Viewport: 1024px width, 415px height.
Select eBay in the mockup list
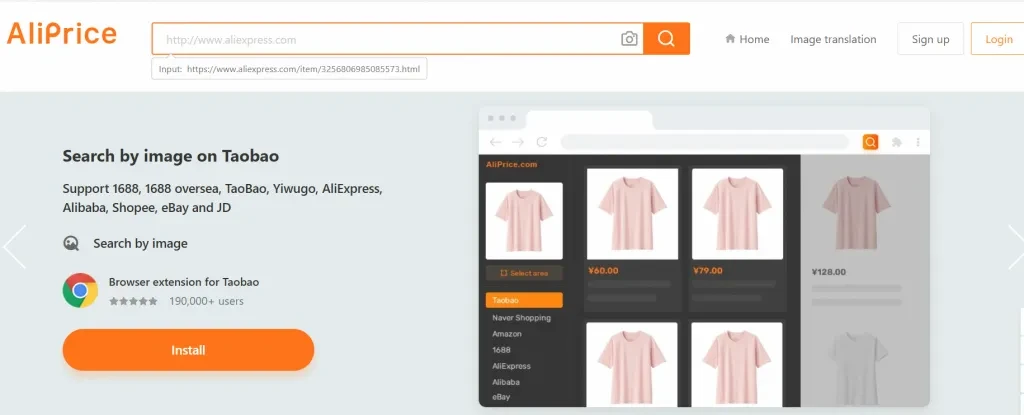501,397
